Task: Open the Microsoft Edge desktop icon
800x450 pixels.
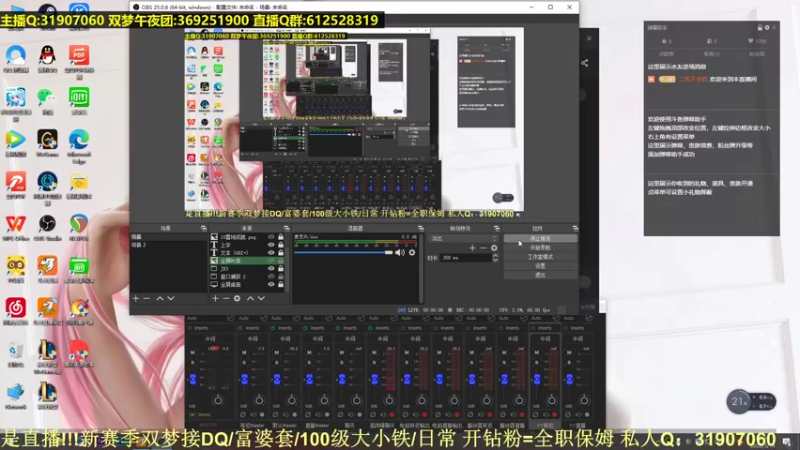Action: click(x=79, y=139)
